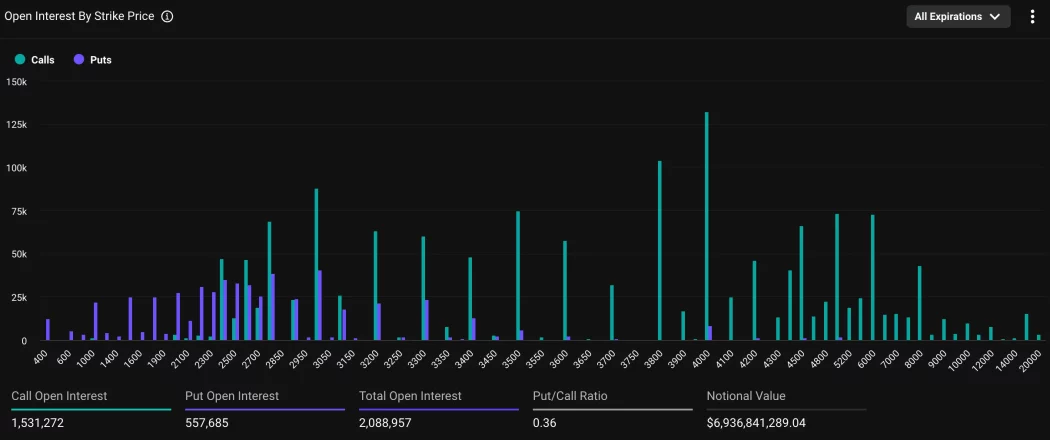The width and height of the screenshot is (1050, 440).
Task: Click the chevron arrow in All Expirations
Action: 994,17
